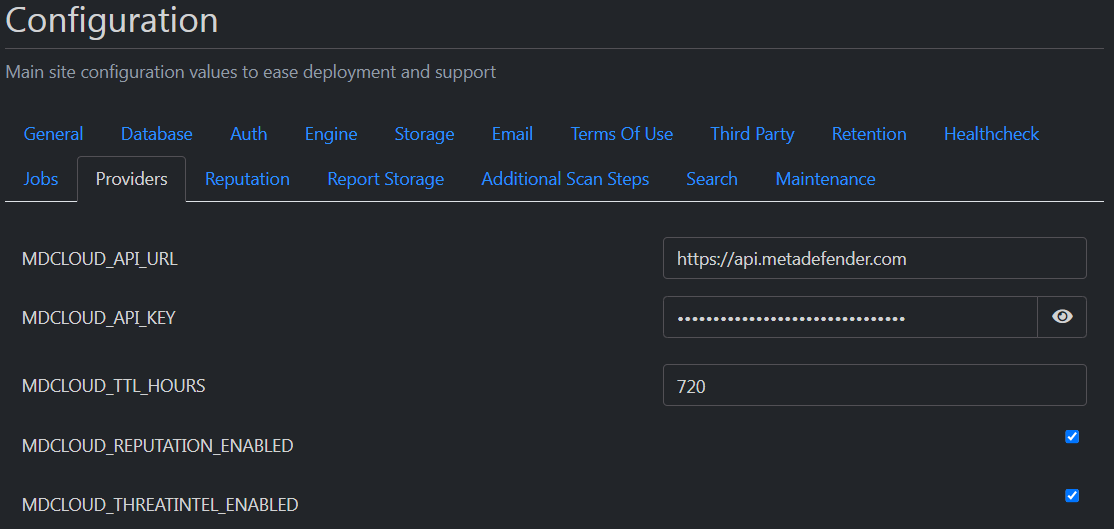Select the Third Party tab
The width and height of the screenshot is (1114, 529).
point(752,133)
